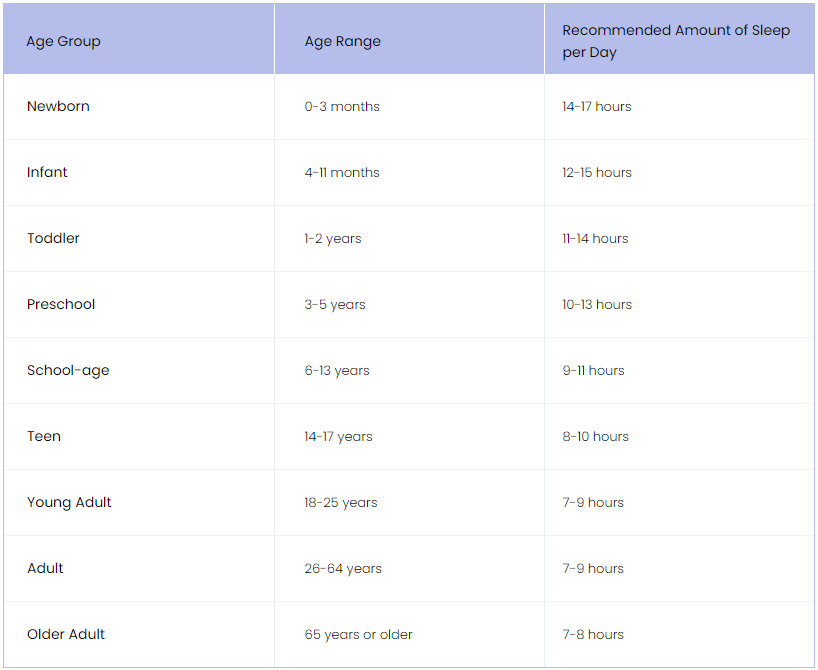Screen dimensions: 818x670
Task: Click the 65 years or older cell
Action: tap(358, 635)
